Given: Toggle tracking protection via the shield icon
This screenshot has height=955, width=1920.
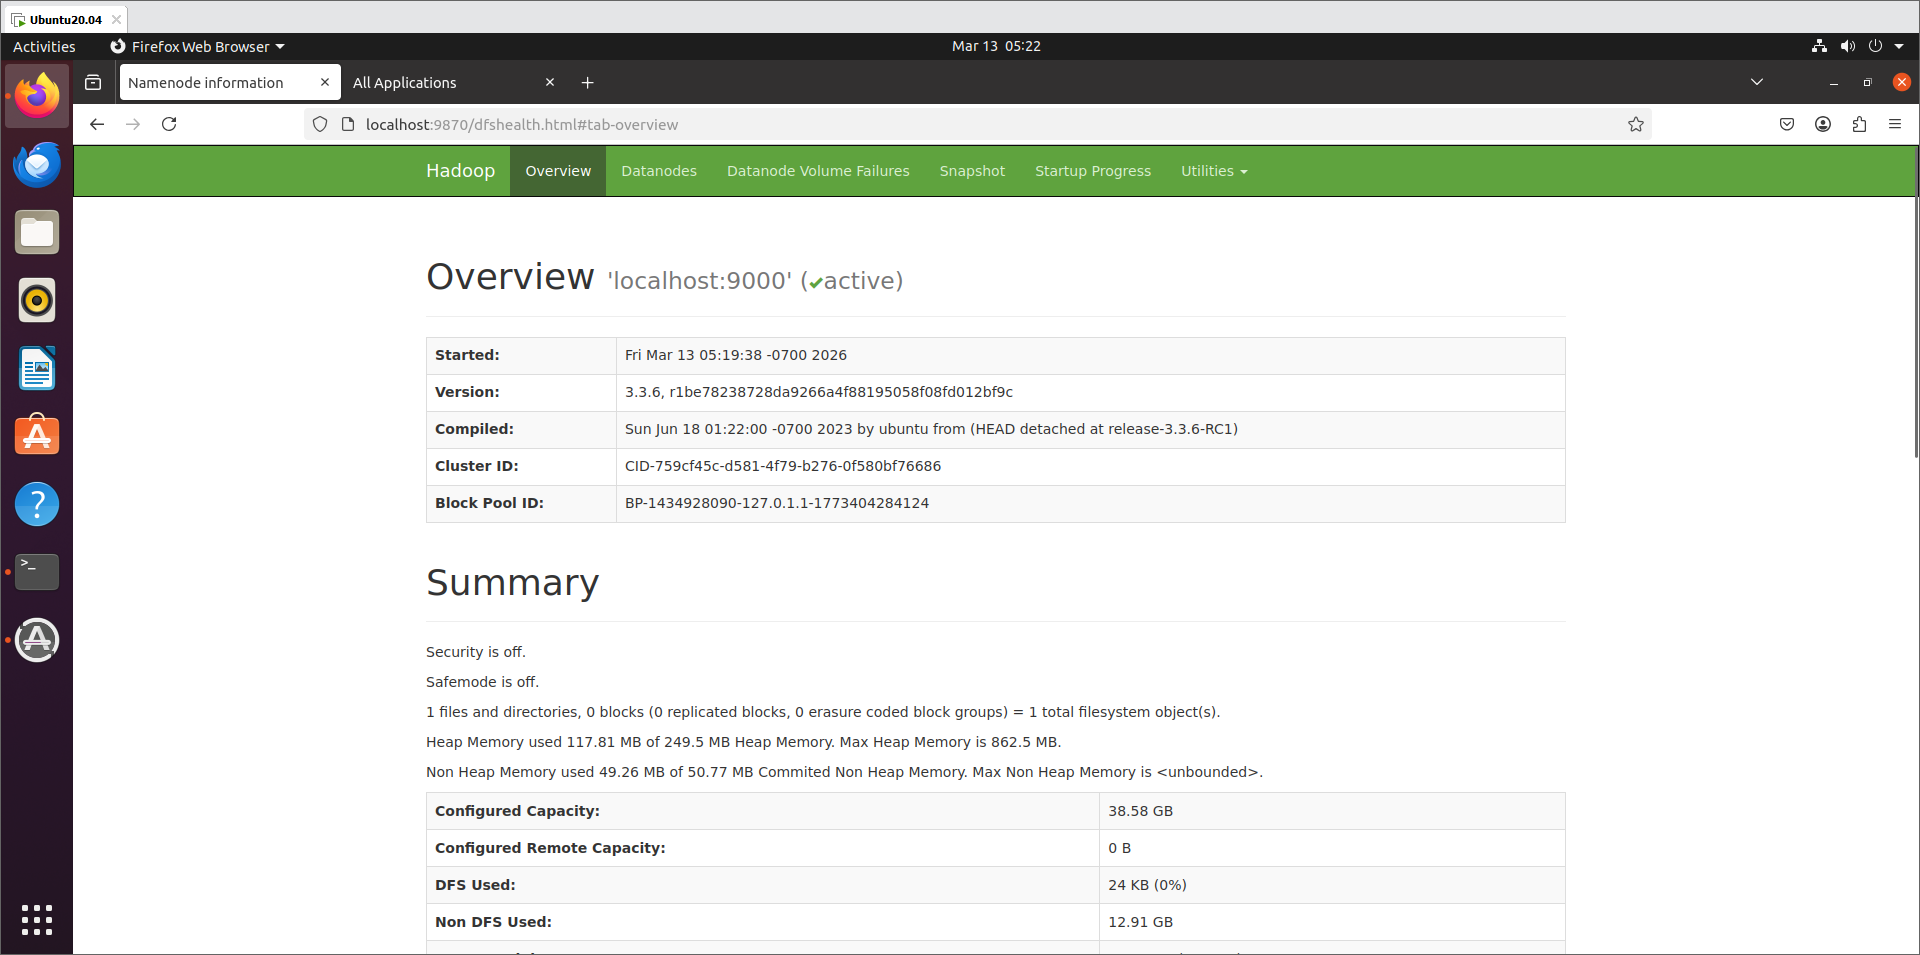Looking at the screenshot, I should 319,124.
